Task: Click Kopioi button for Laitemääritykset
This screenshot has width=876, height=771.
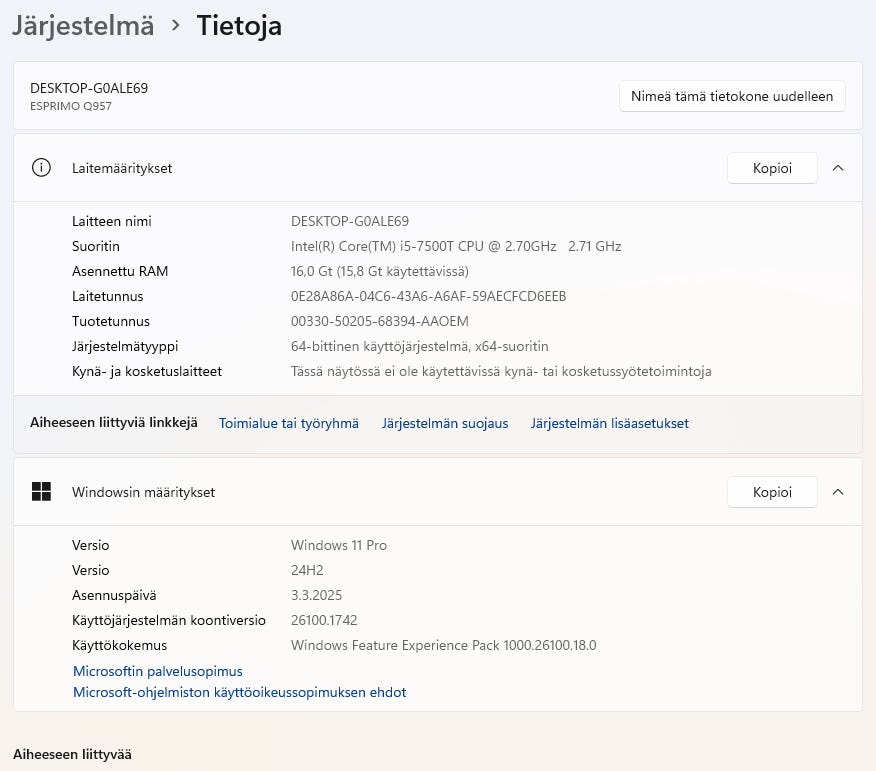Action: coord(772,168)
